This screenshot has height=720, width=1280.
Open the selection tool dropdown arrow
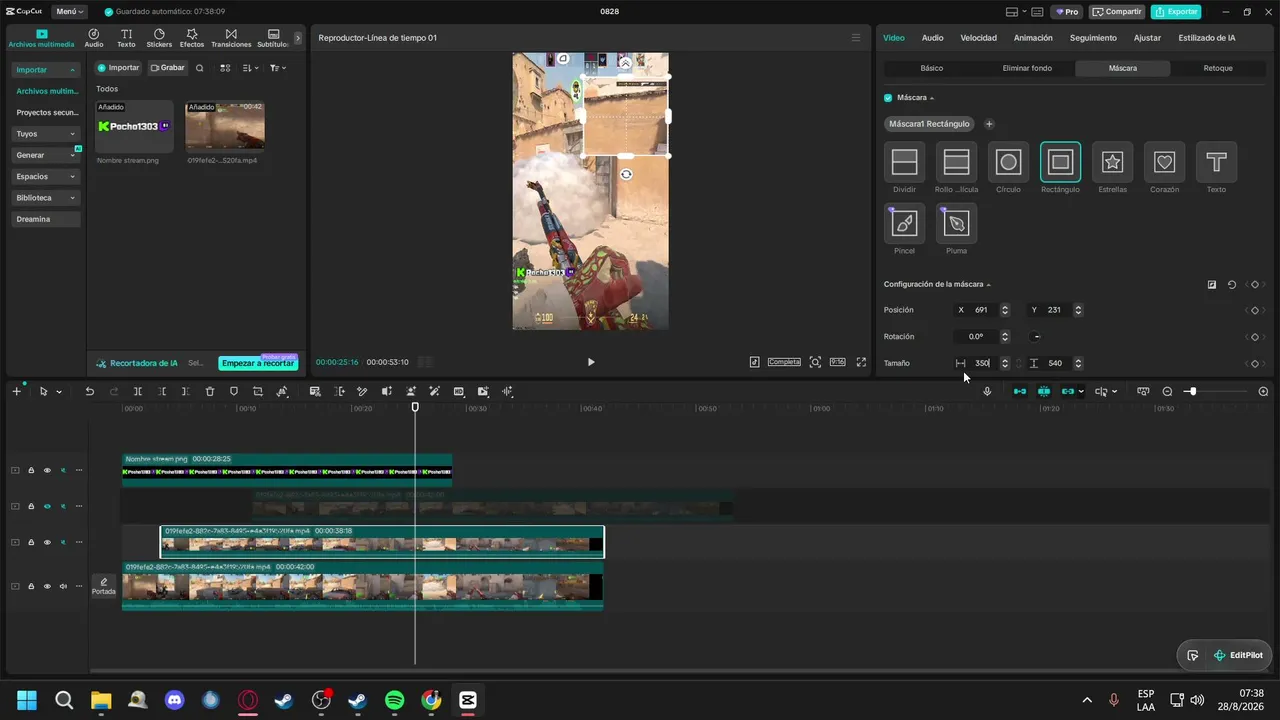coord(59,392)
